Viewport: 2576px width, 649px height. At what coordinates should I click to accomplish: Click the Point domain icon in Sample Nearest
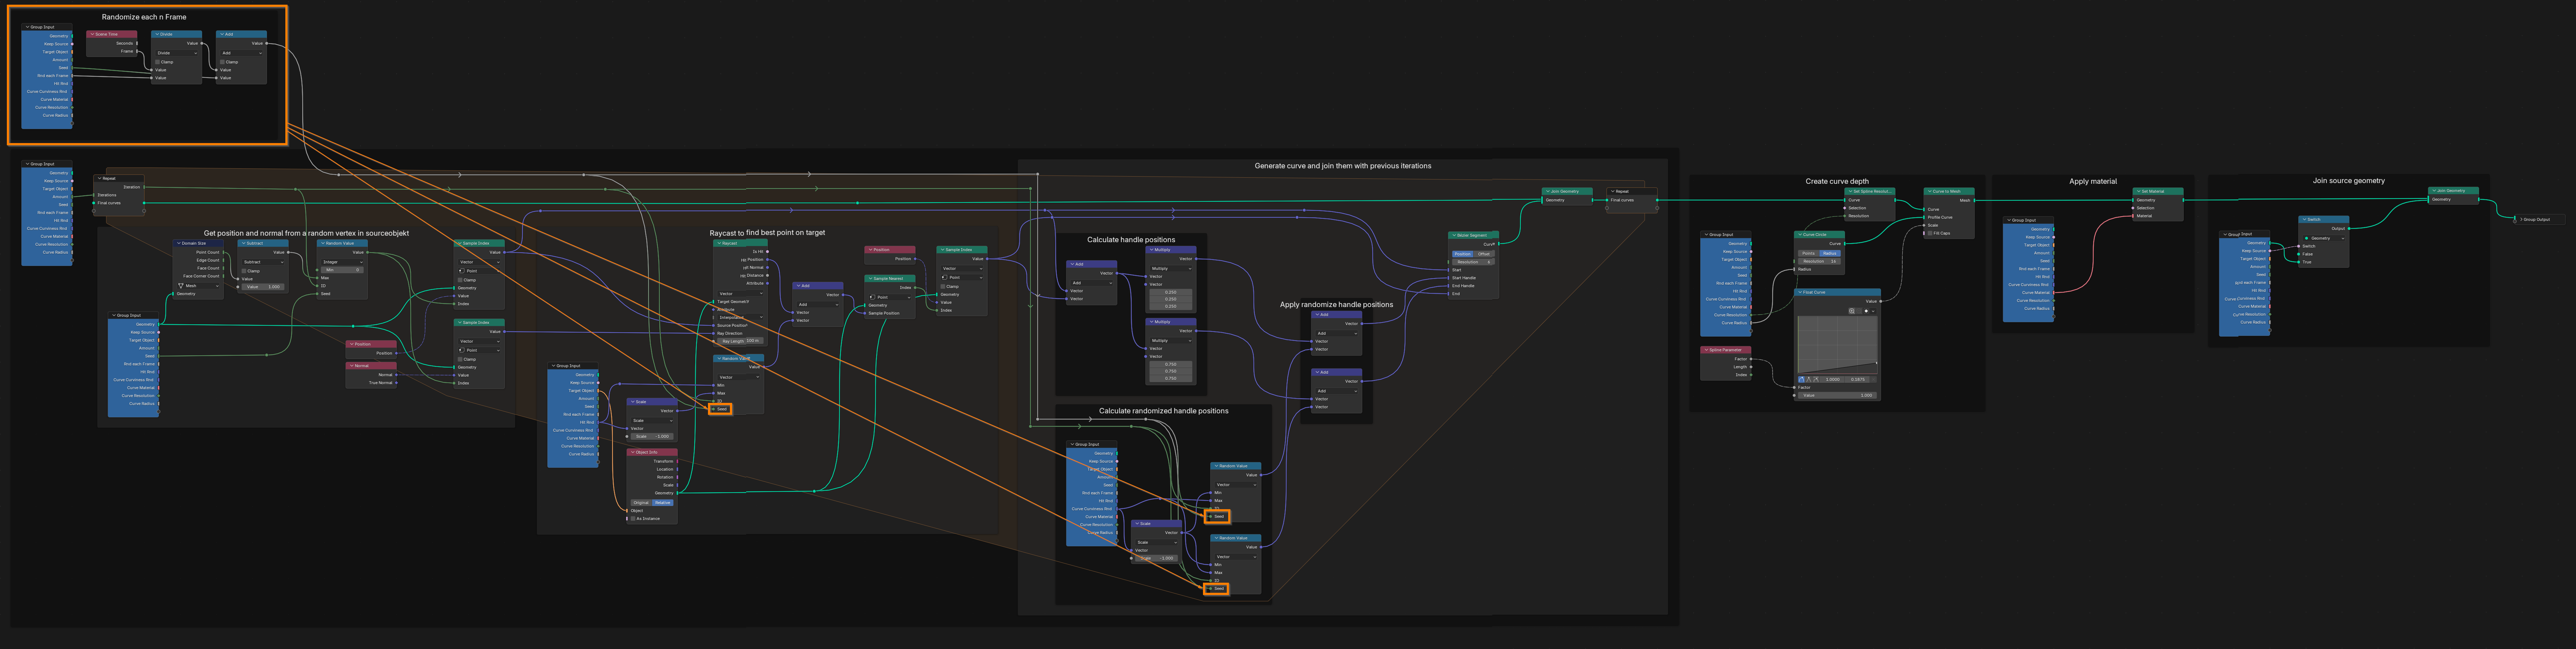(873, 297)
